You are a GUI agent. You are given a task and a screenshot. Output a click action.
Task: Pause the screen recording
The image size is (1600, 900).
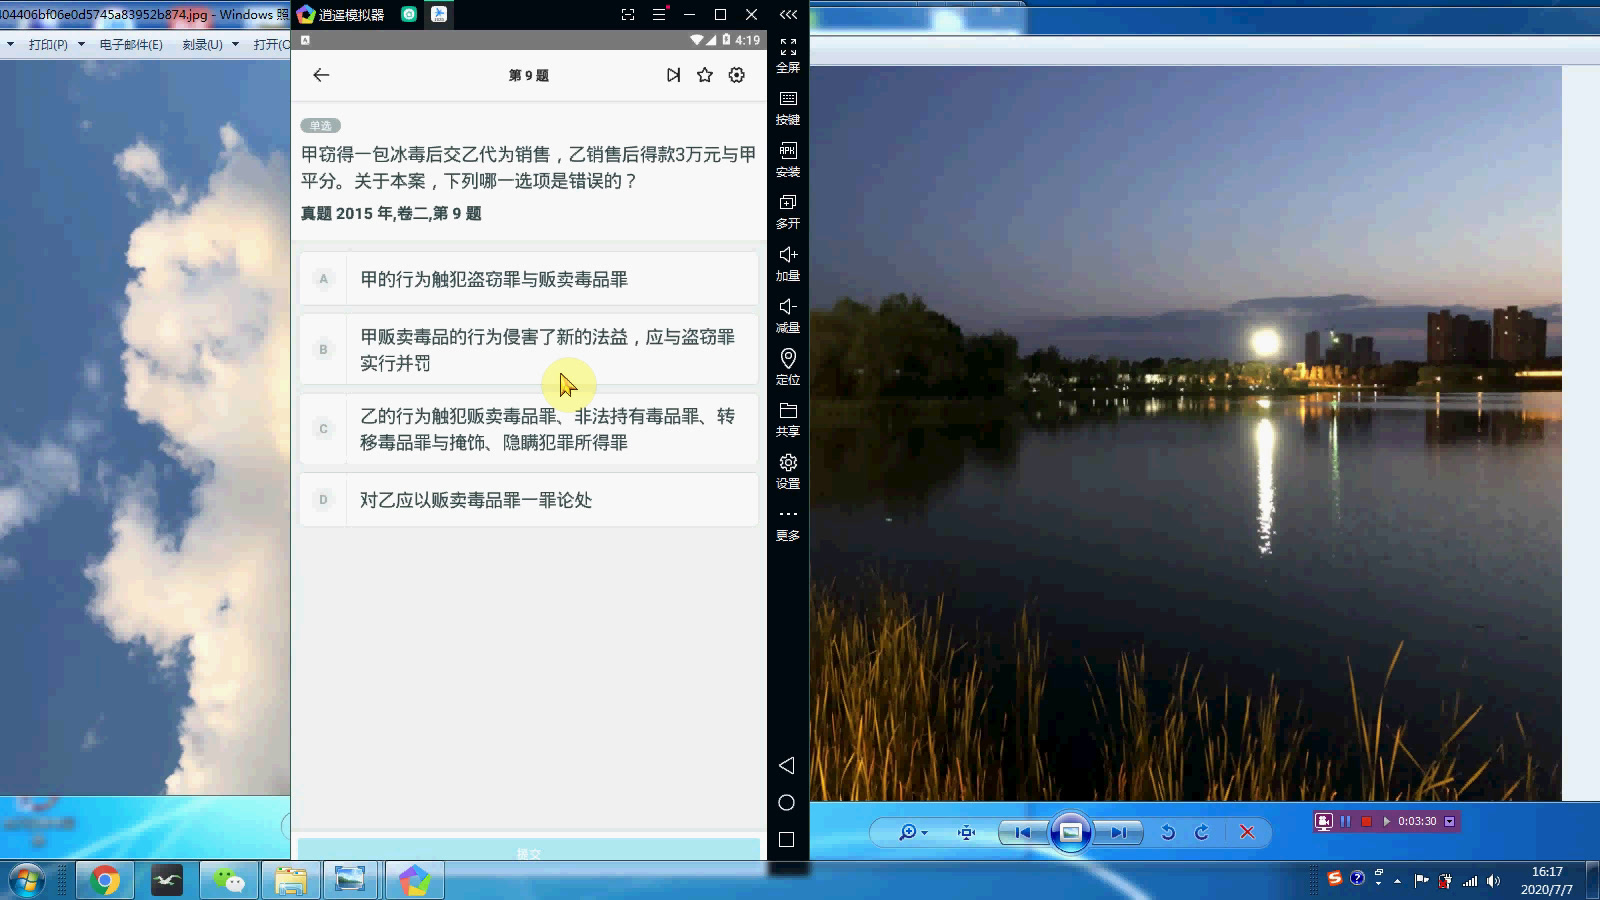tap(1345, 821)
